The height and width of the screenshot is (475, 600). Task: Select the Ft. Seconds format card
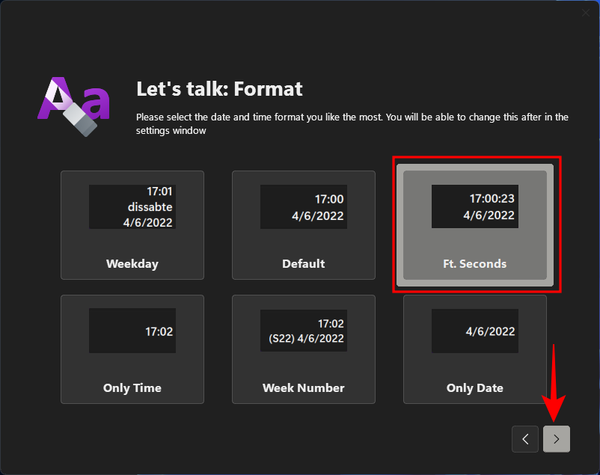tap(475, 224)
